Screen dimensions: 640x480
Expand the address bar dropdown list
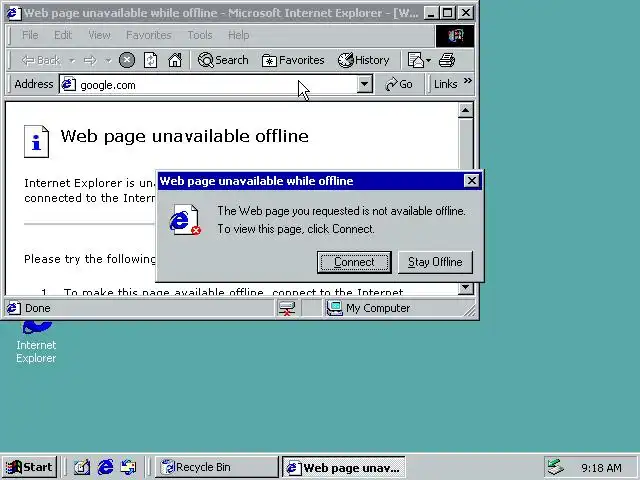coord(364,84)
